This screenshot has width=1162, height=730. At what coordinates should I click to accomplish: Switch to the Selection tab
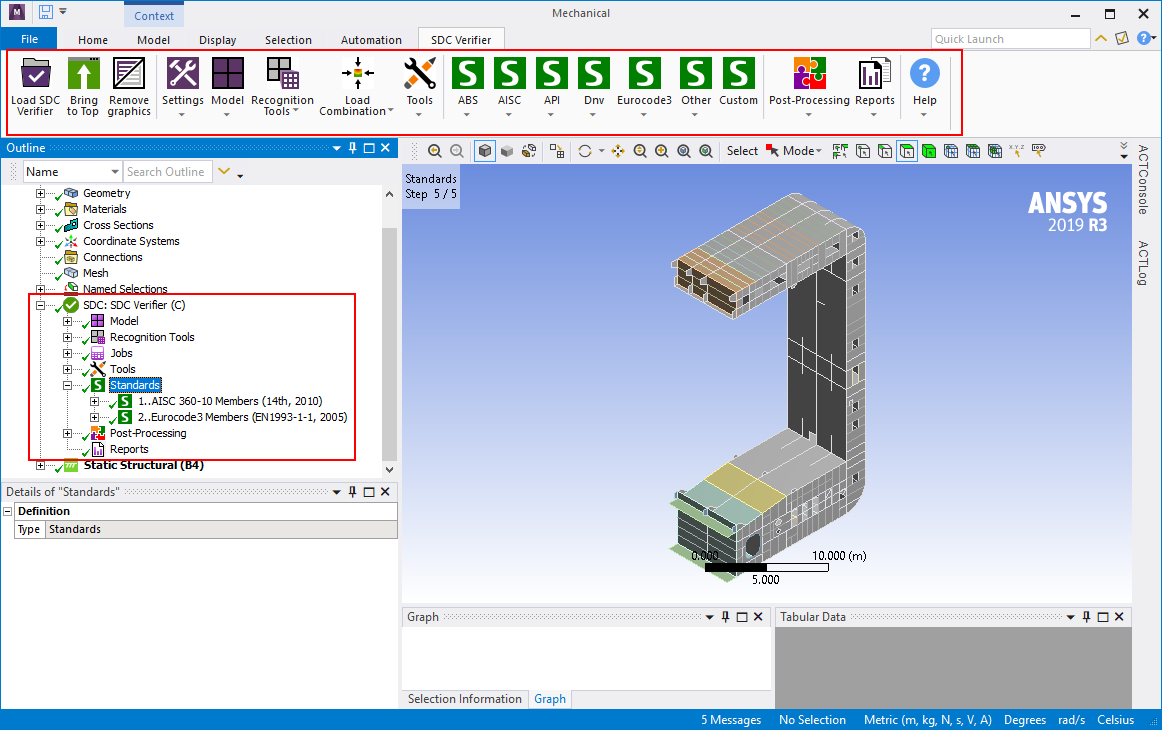pyautogui.click(x=288, y=40)
